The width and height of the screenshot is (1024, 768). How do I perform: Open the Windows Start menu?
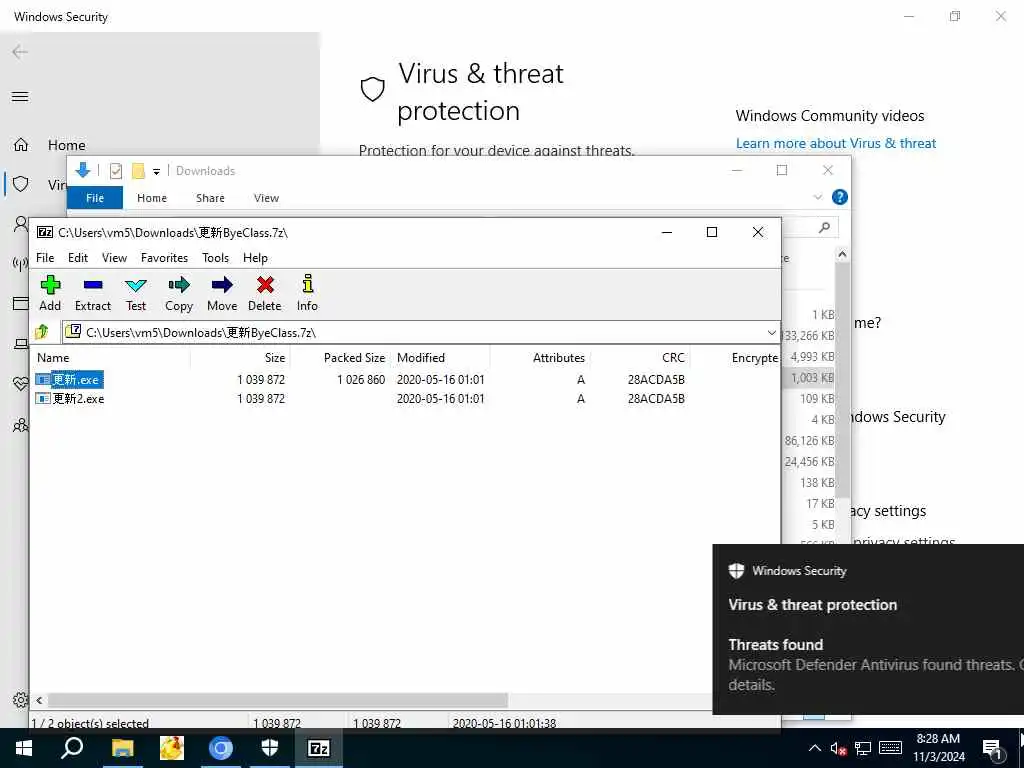[24, 748]
